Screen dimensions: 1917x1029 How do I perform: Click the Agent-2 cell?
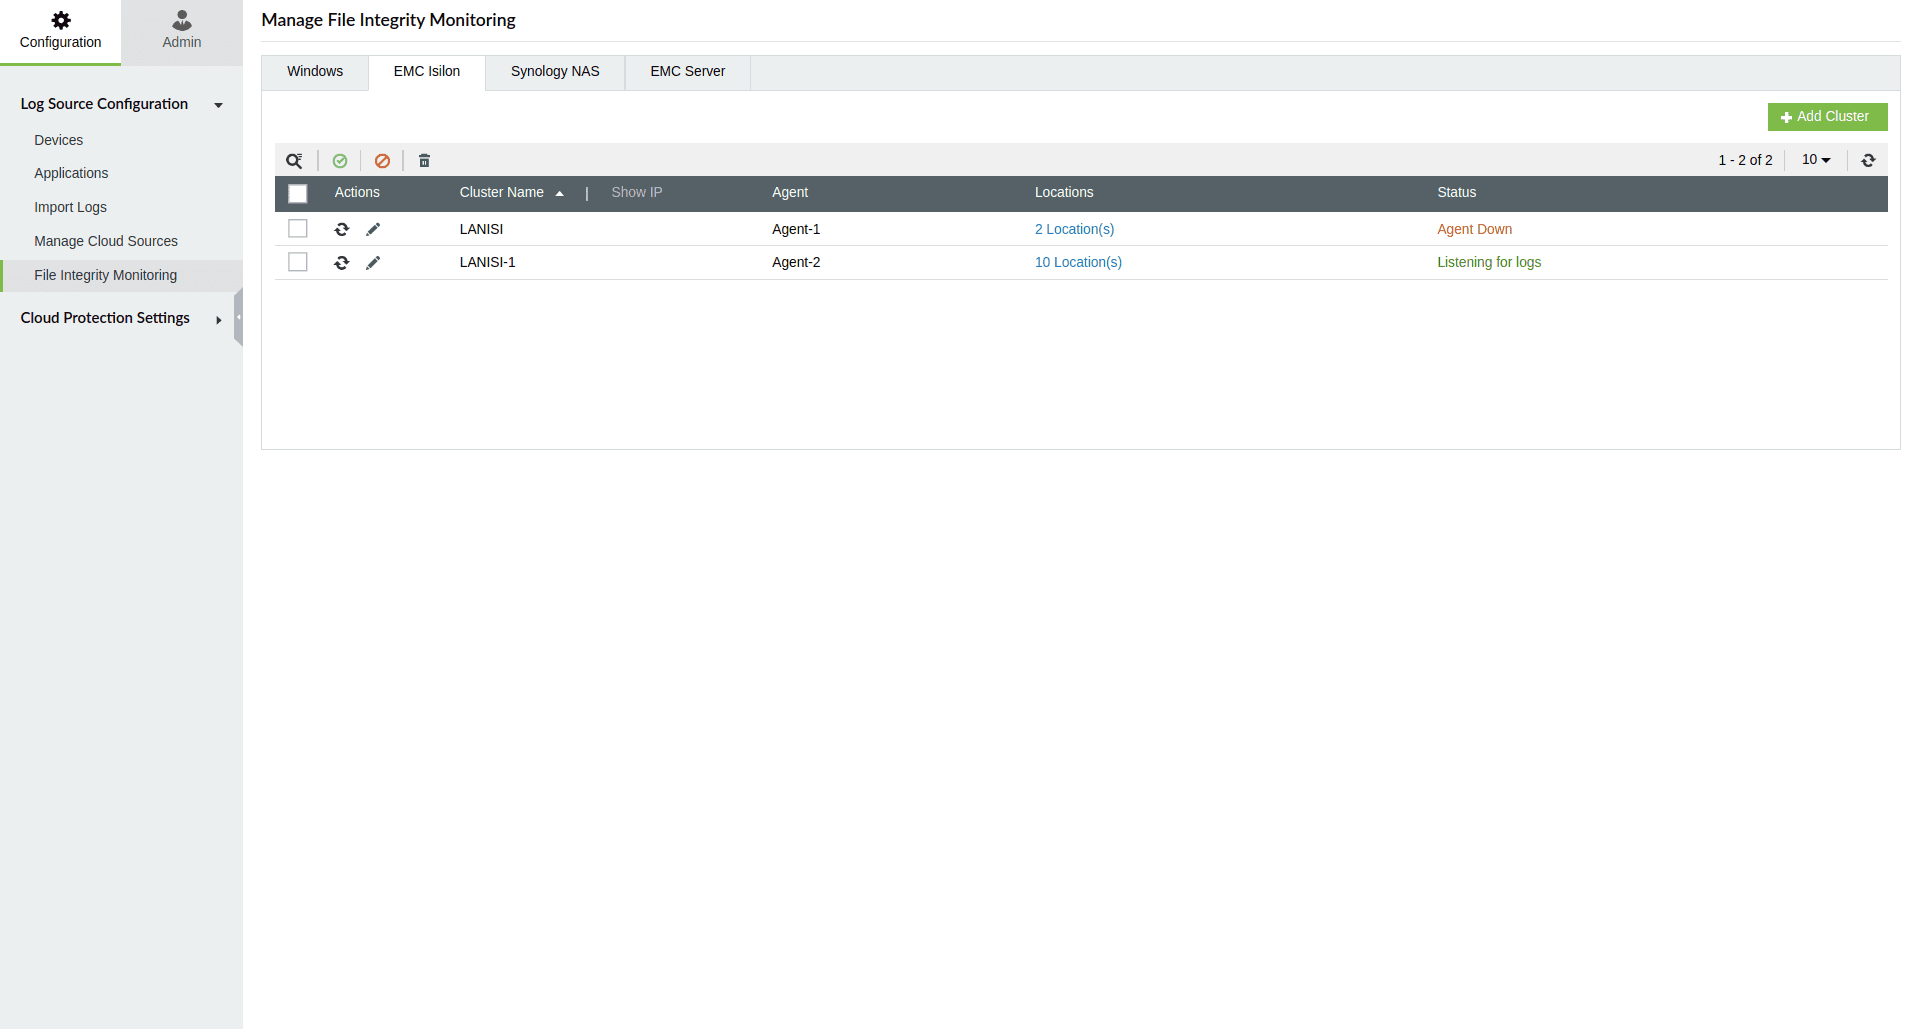pos(796,262)
